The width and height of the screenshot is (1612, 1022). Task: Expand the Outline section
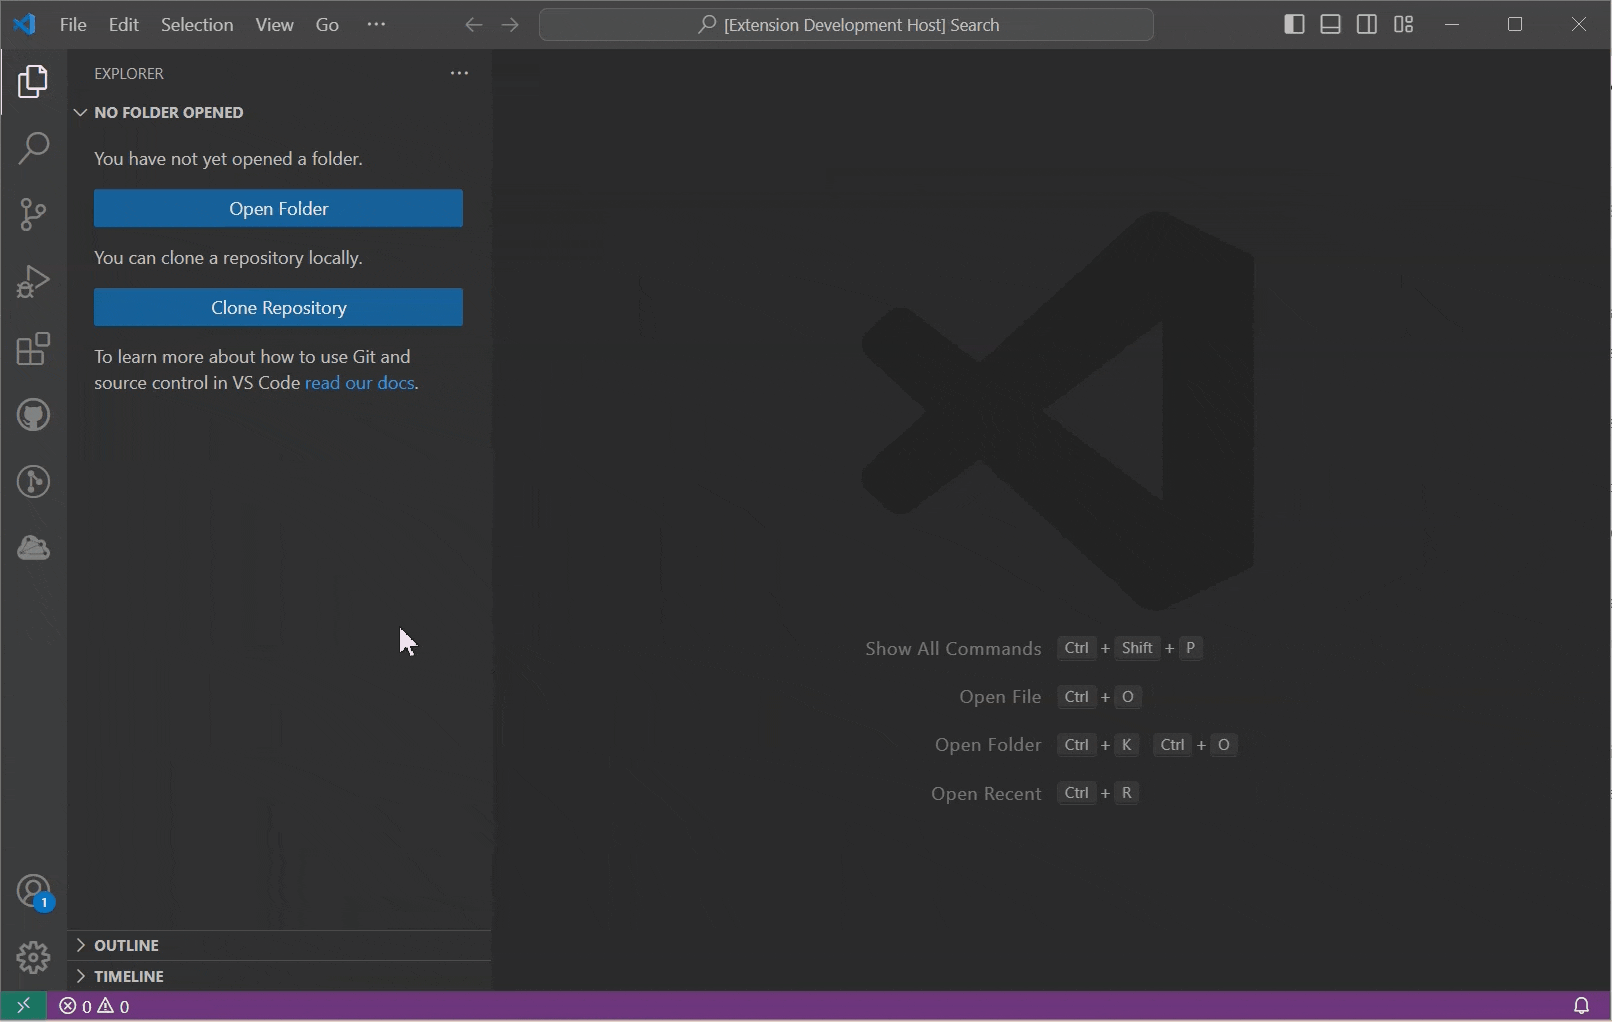(279, 945)
